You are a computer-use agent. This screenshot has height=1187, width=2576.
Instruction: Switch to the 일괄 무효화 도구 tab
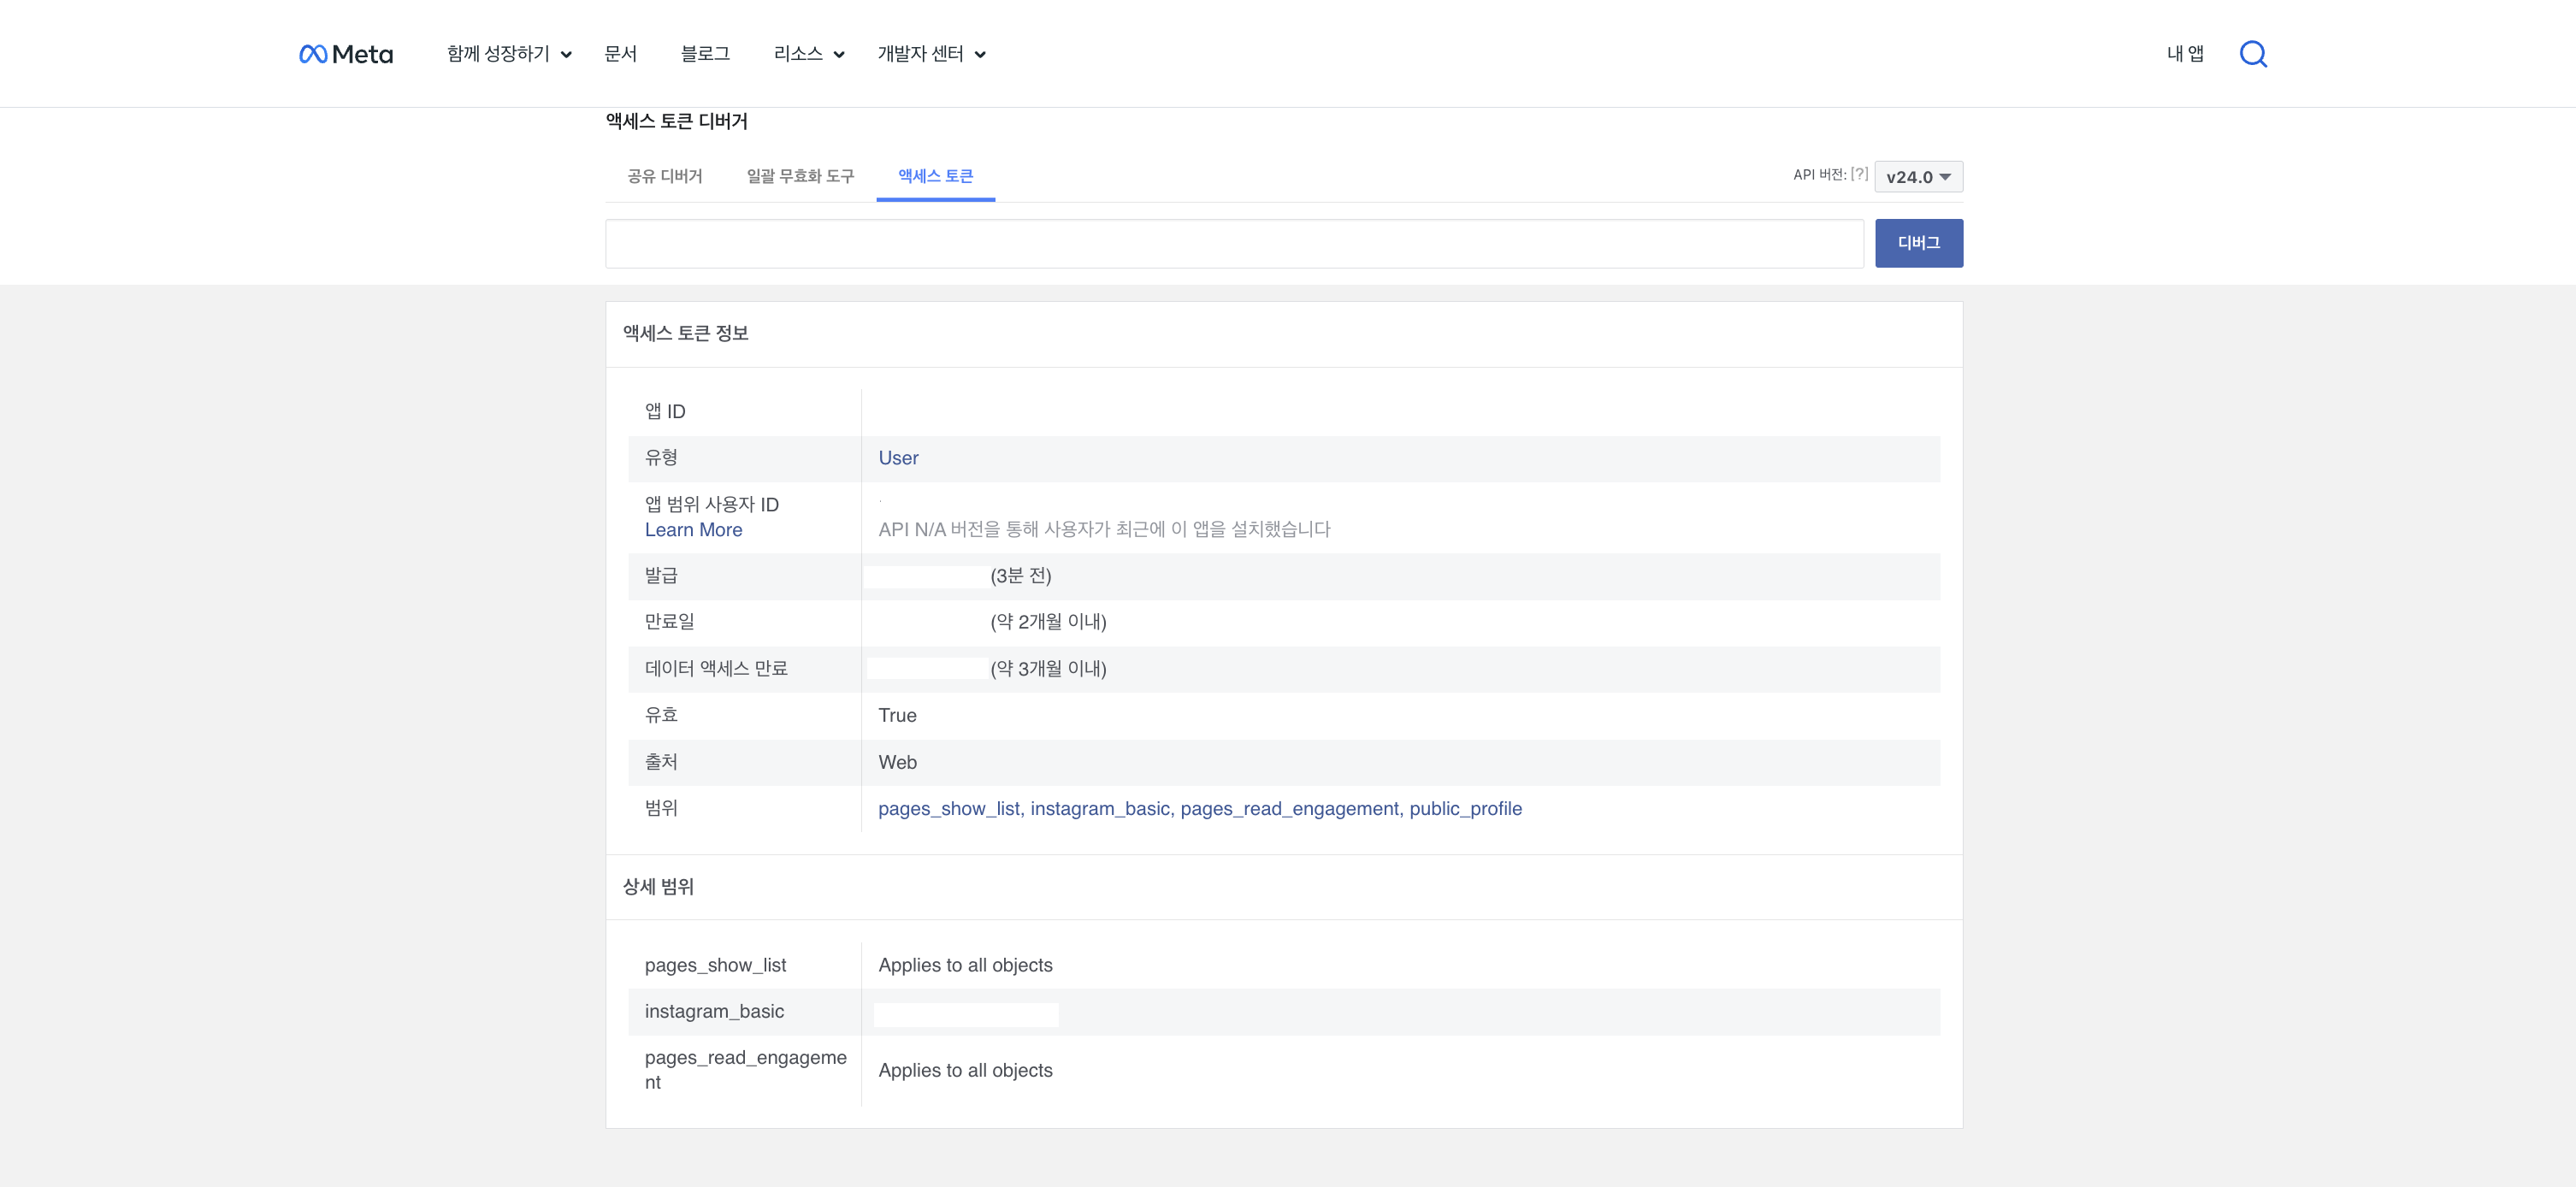[x=800, y=176]
